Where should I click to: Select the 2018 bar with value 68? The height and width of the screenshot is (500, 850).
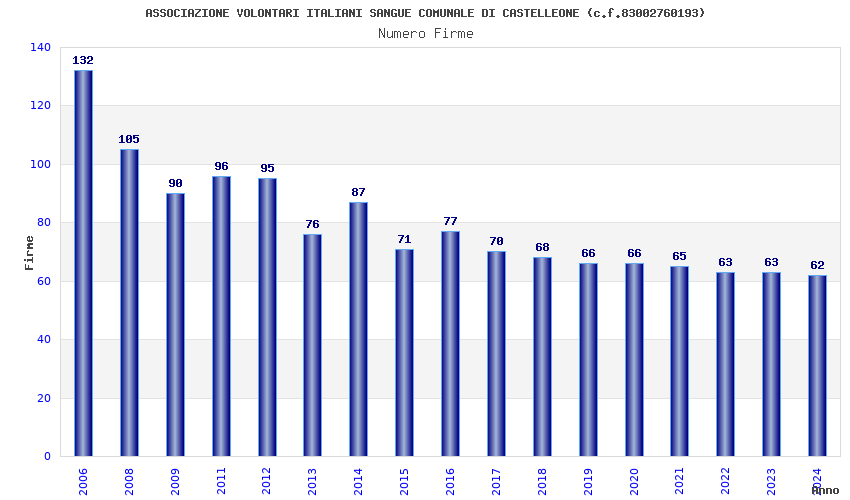(x=542, y=357)
